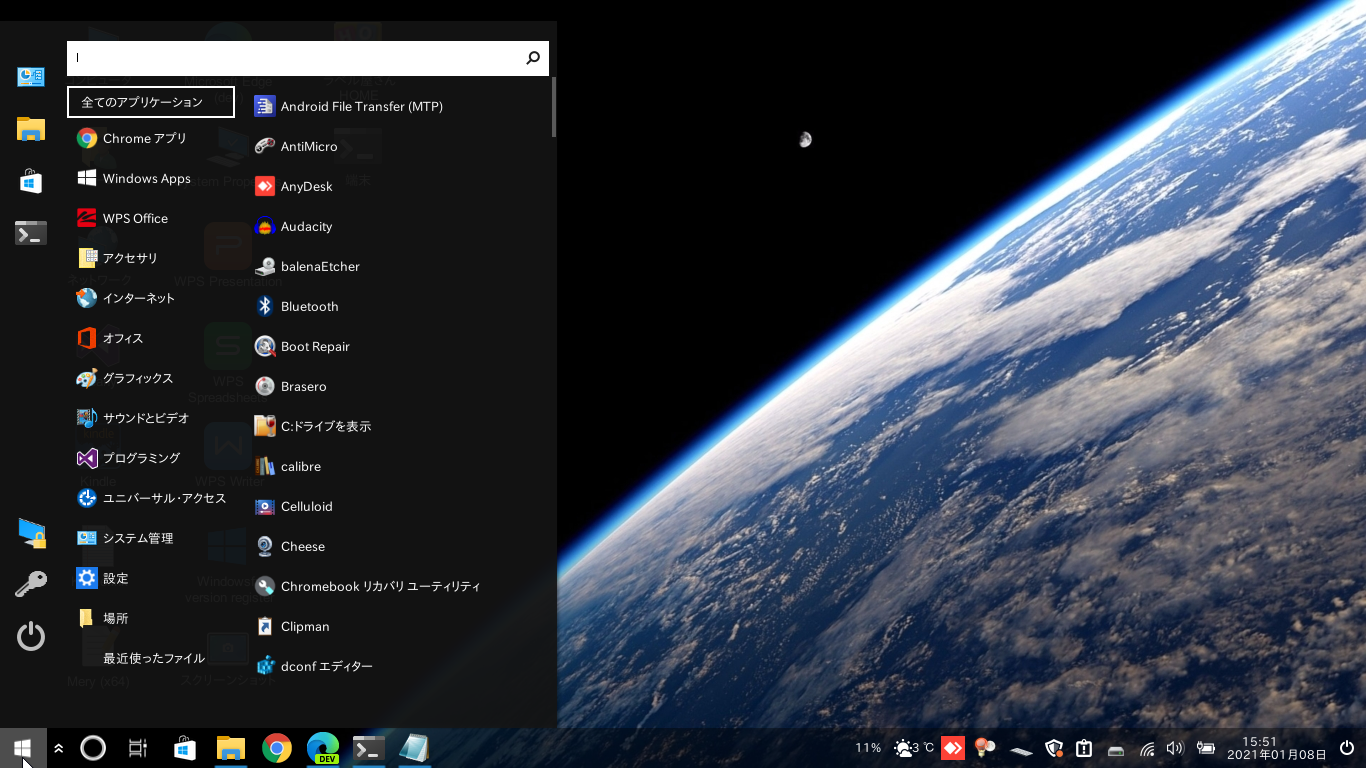Click lock screen icon in menu sidebar
This screenshot has height=768, width=1366.
tap(31, 533)
